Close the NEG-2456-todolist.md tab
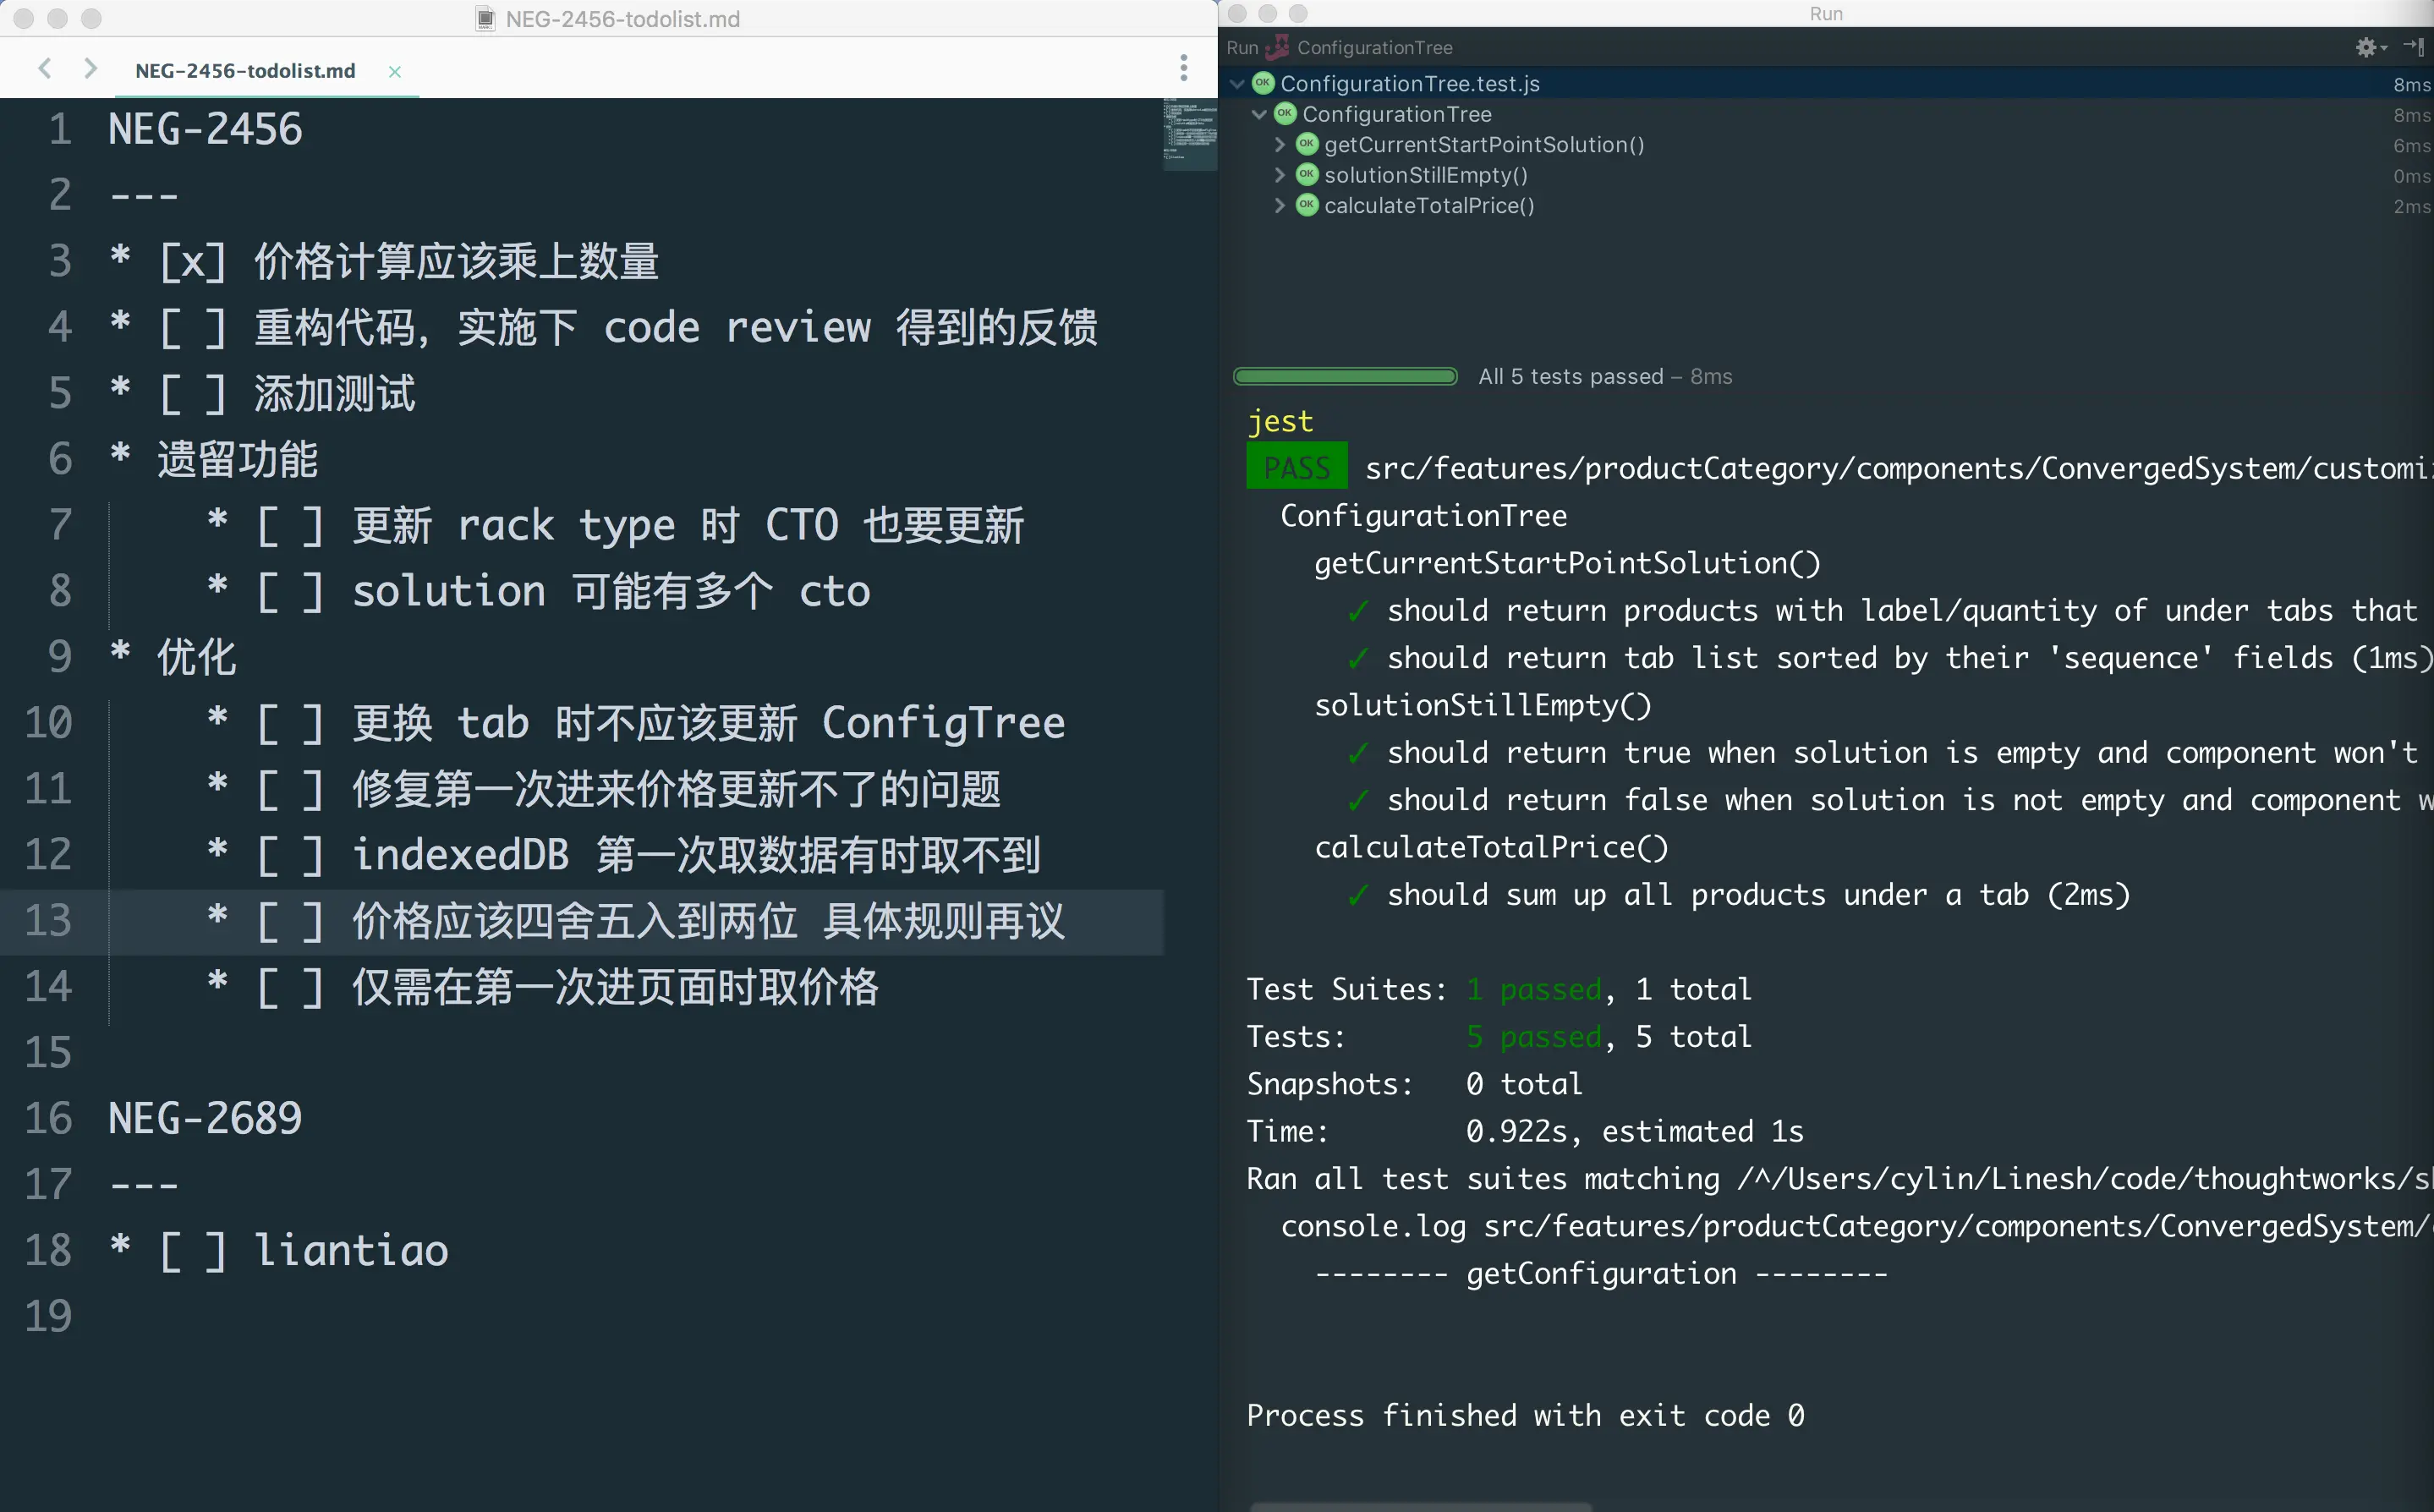 pyautogui.click(x=395, y=71)
